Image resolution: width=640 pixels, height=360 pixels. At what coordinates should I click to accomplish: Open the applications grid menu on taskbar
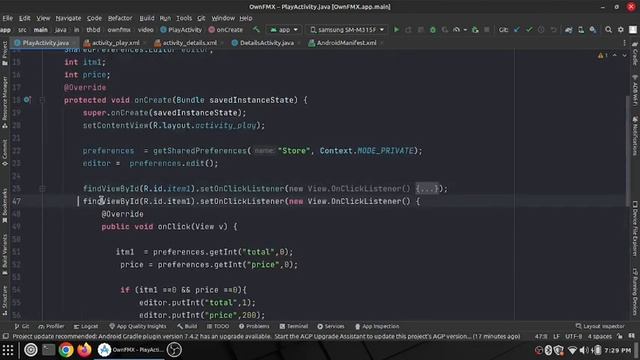[x=8, y=350]
